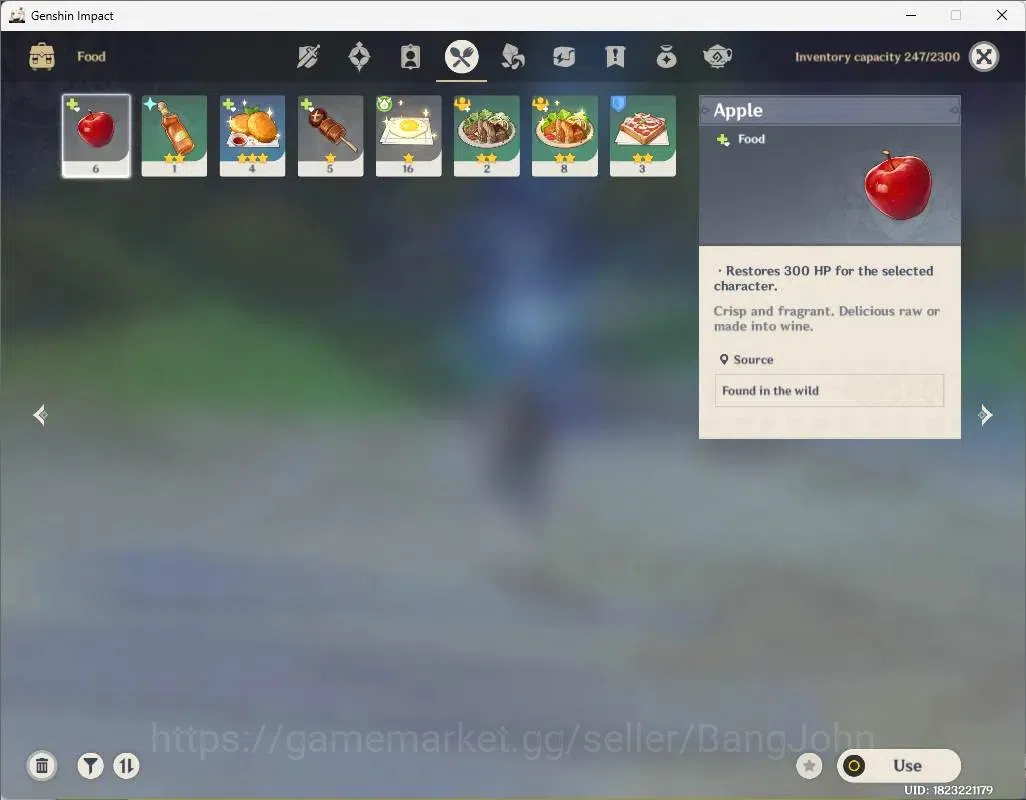Close the inventory with the X button
This screenshot has height=800, width=1026.
point(983,57)
